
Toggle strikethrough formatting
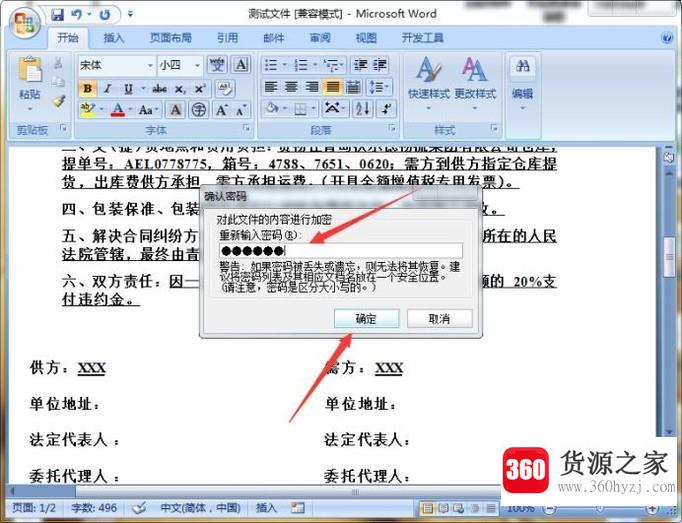tap(160, 89)
